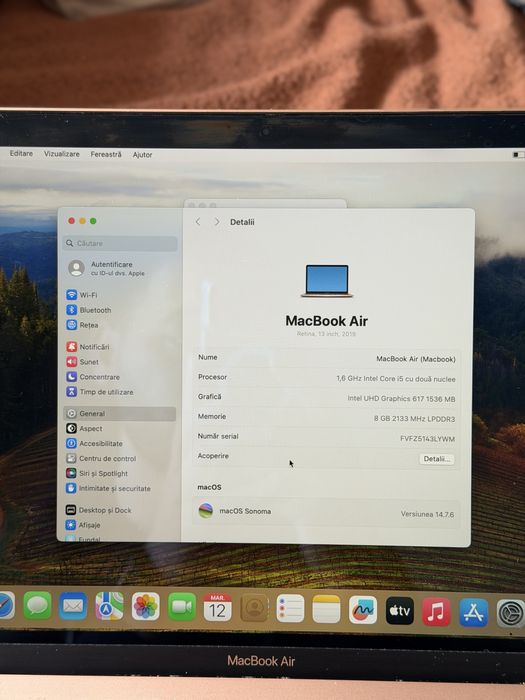Go forward with the right chevron
Viewport: 525px width, 700px height.
point(217,222)
